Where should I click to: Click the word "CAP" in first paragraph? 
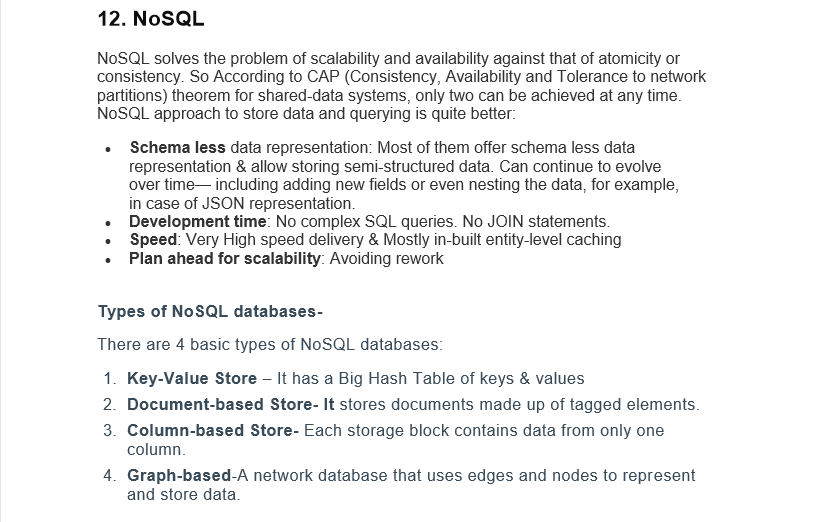(x=296, y=77)
